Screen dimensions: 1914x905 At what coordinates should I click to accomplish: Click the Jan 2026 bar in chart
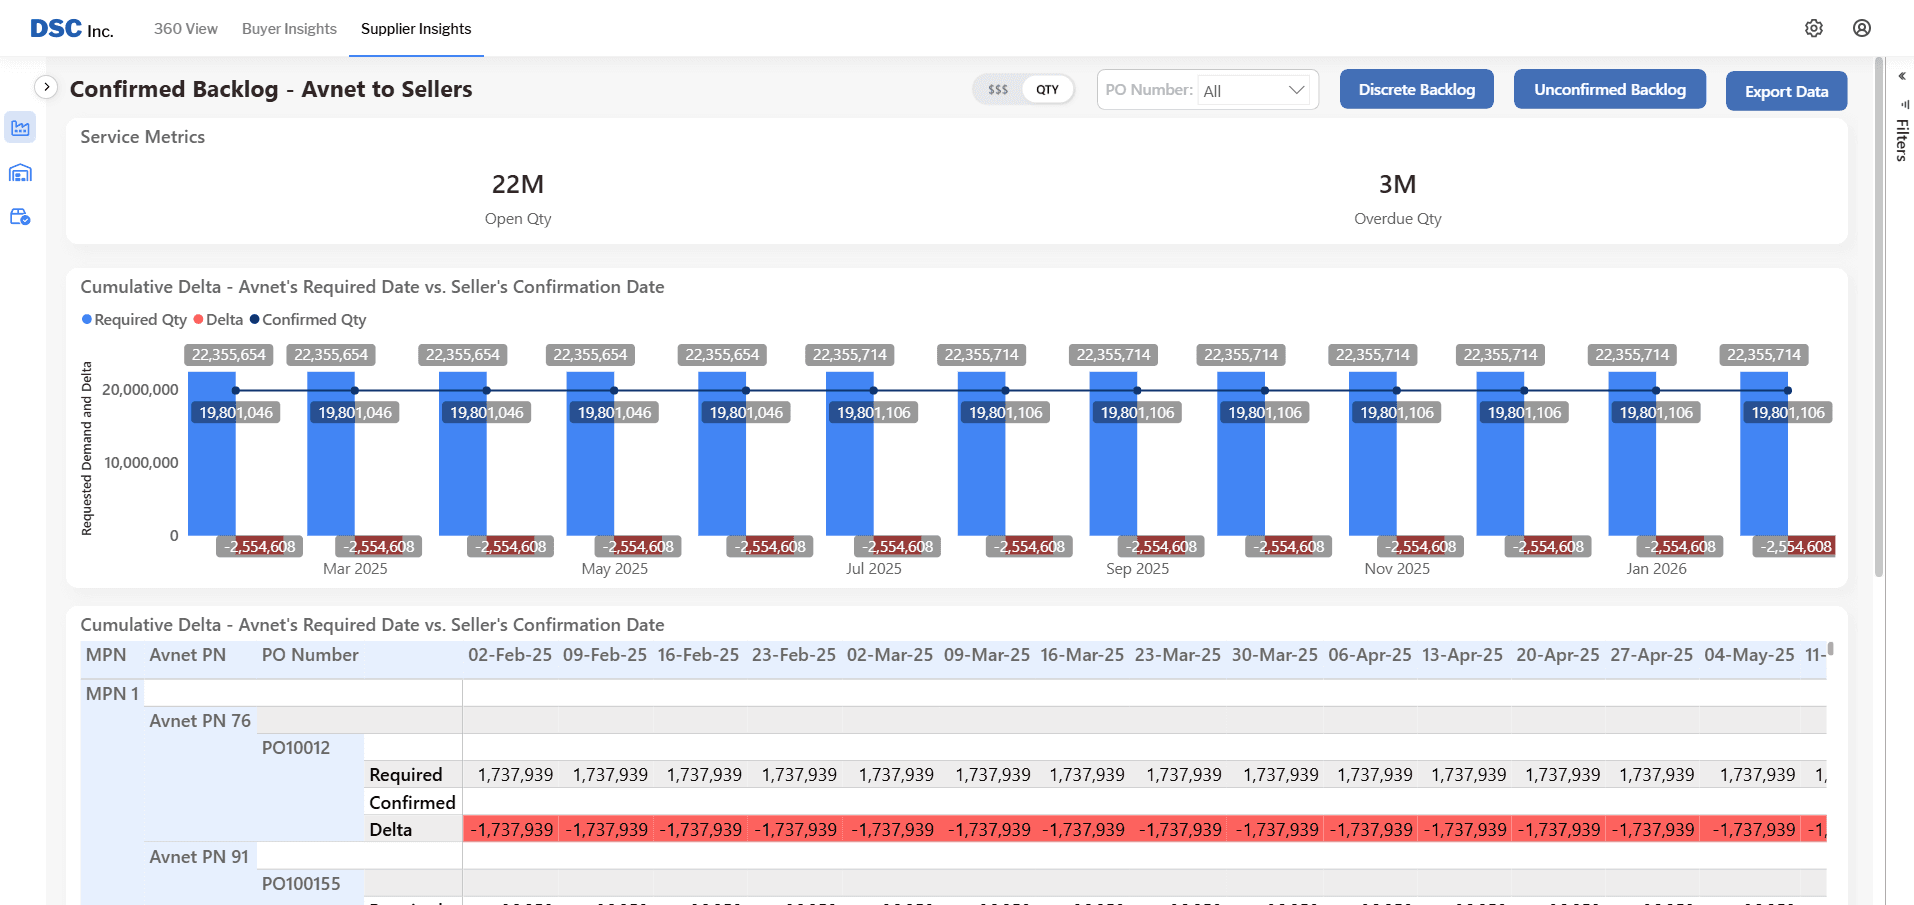[x=1632, y=454]
